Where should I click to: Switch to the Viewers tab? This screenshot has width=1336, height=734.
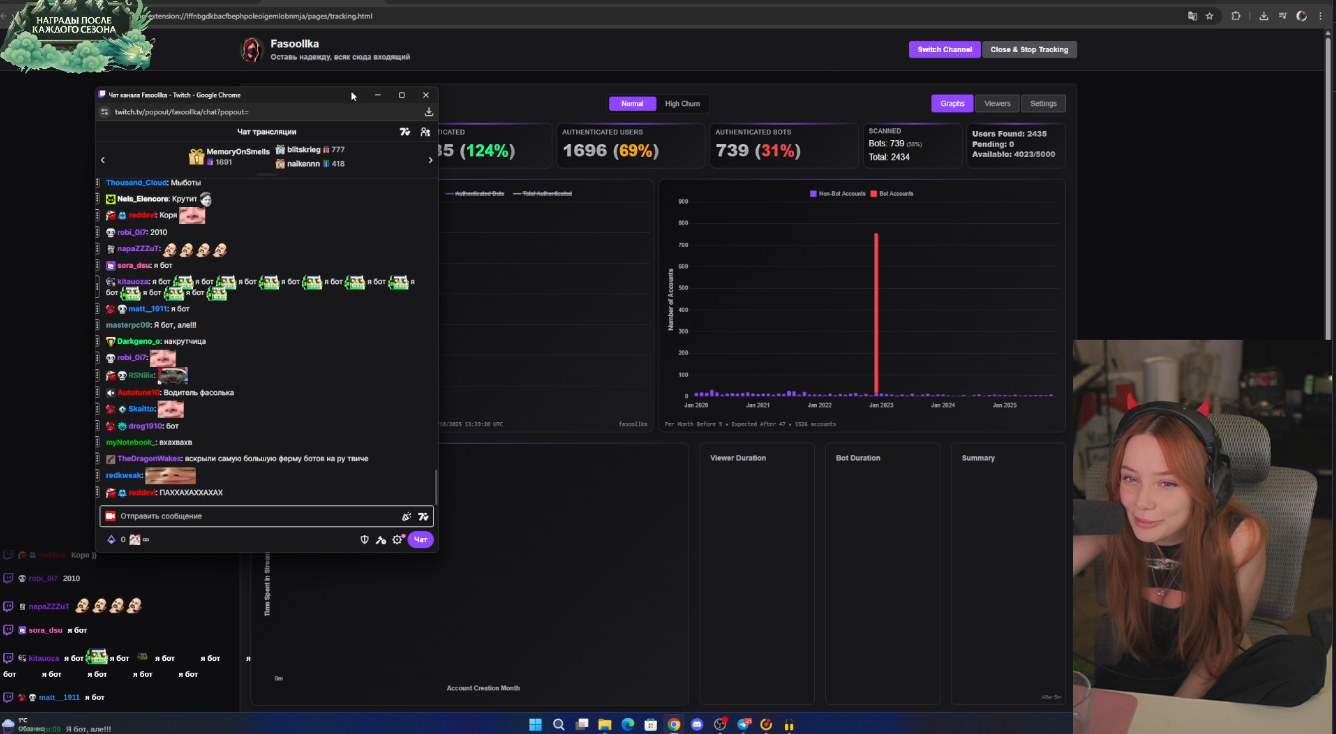[997, 104]
